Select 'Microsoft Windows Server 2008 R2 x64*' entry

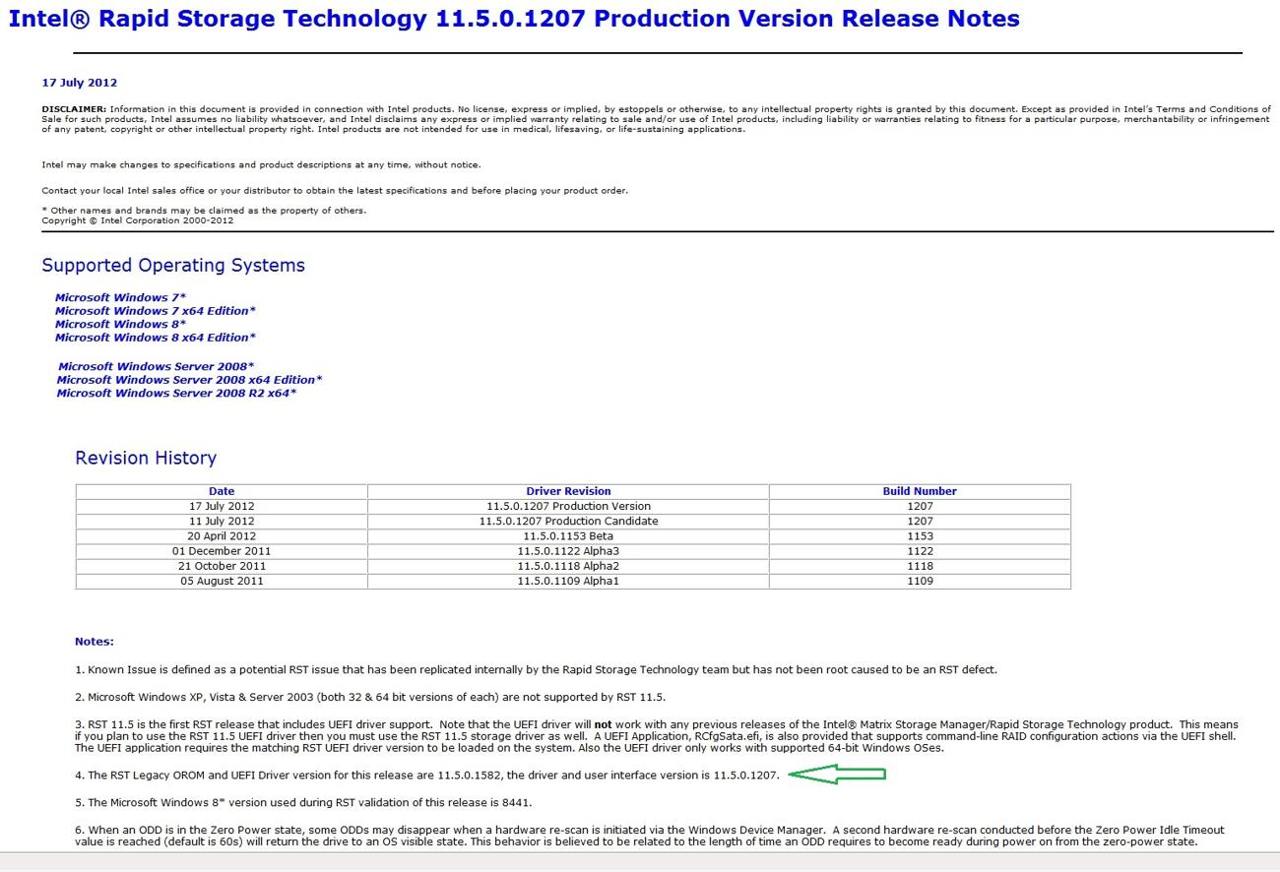(x=176, y=393)
